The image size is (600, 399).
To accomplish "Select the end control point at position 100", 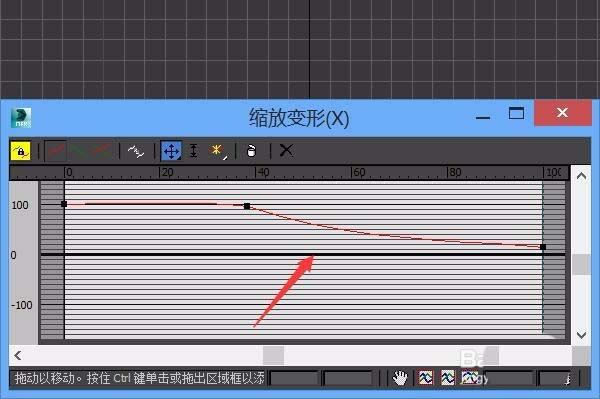I will click(x=543, y=247).
